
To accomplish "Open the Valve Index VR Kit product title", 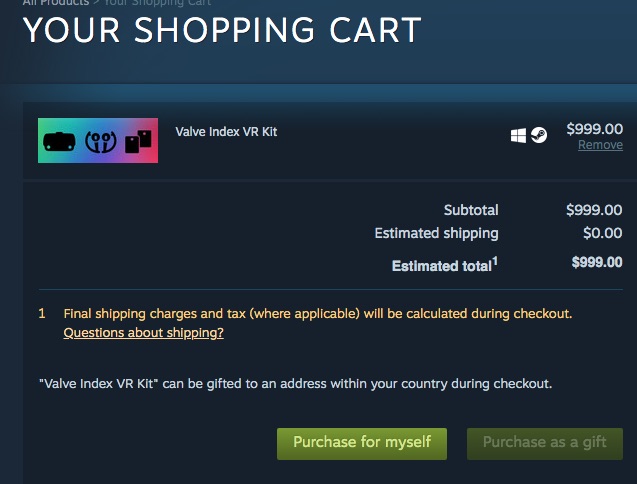I will (x=226, y=132).
